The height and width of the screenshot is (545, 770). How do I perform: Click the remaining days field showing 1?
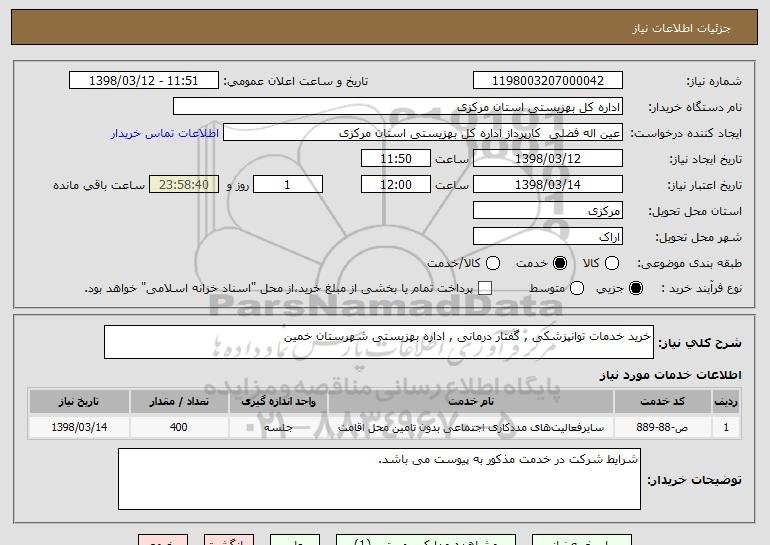coord(288,185)
